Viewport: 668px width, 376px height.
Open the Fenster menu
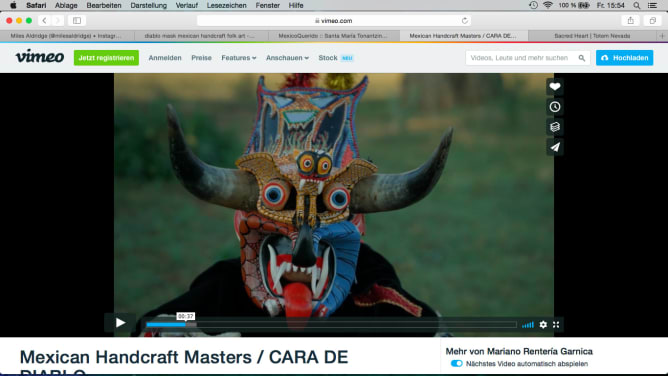[268, 5]
